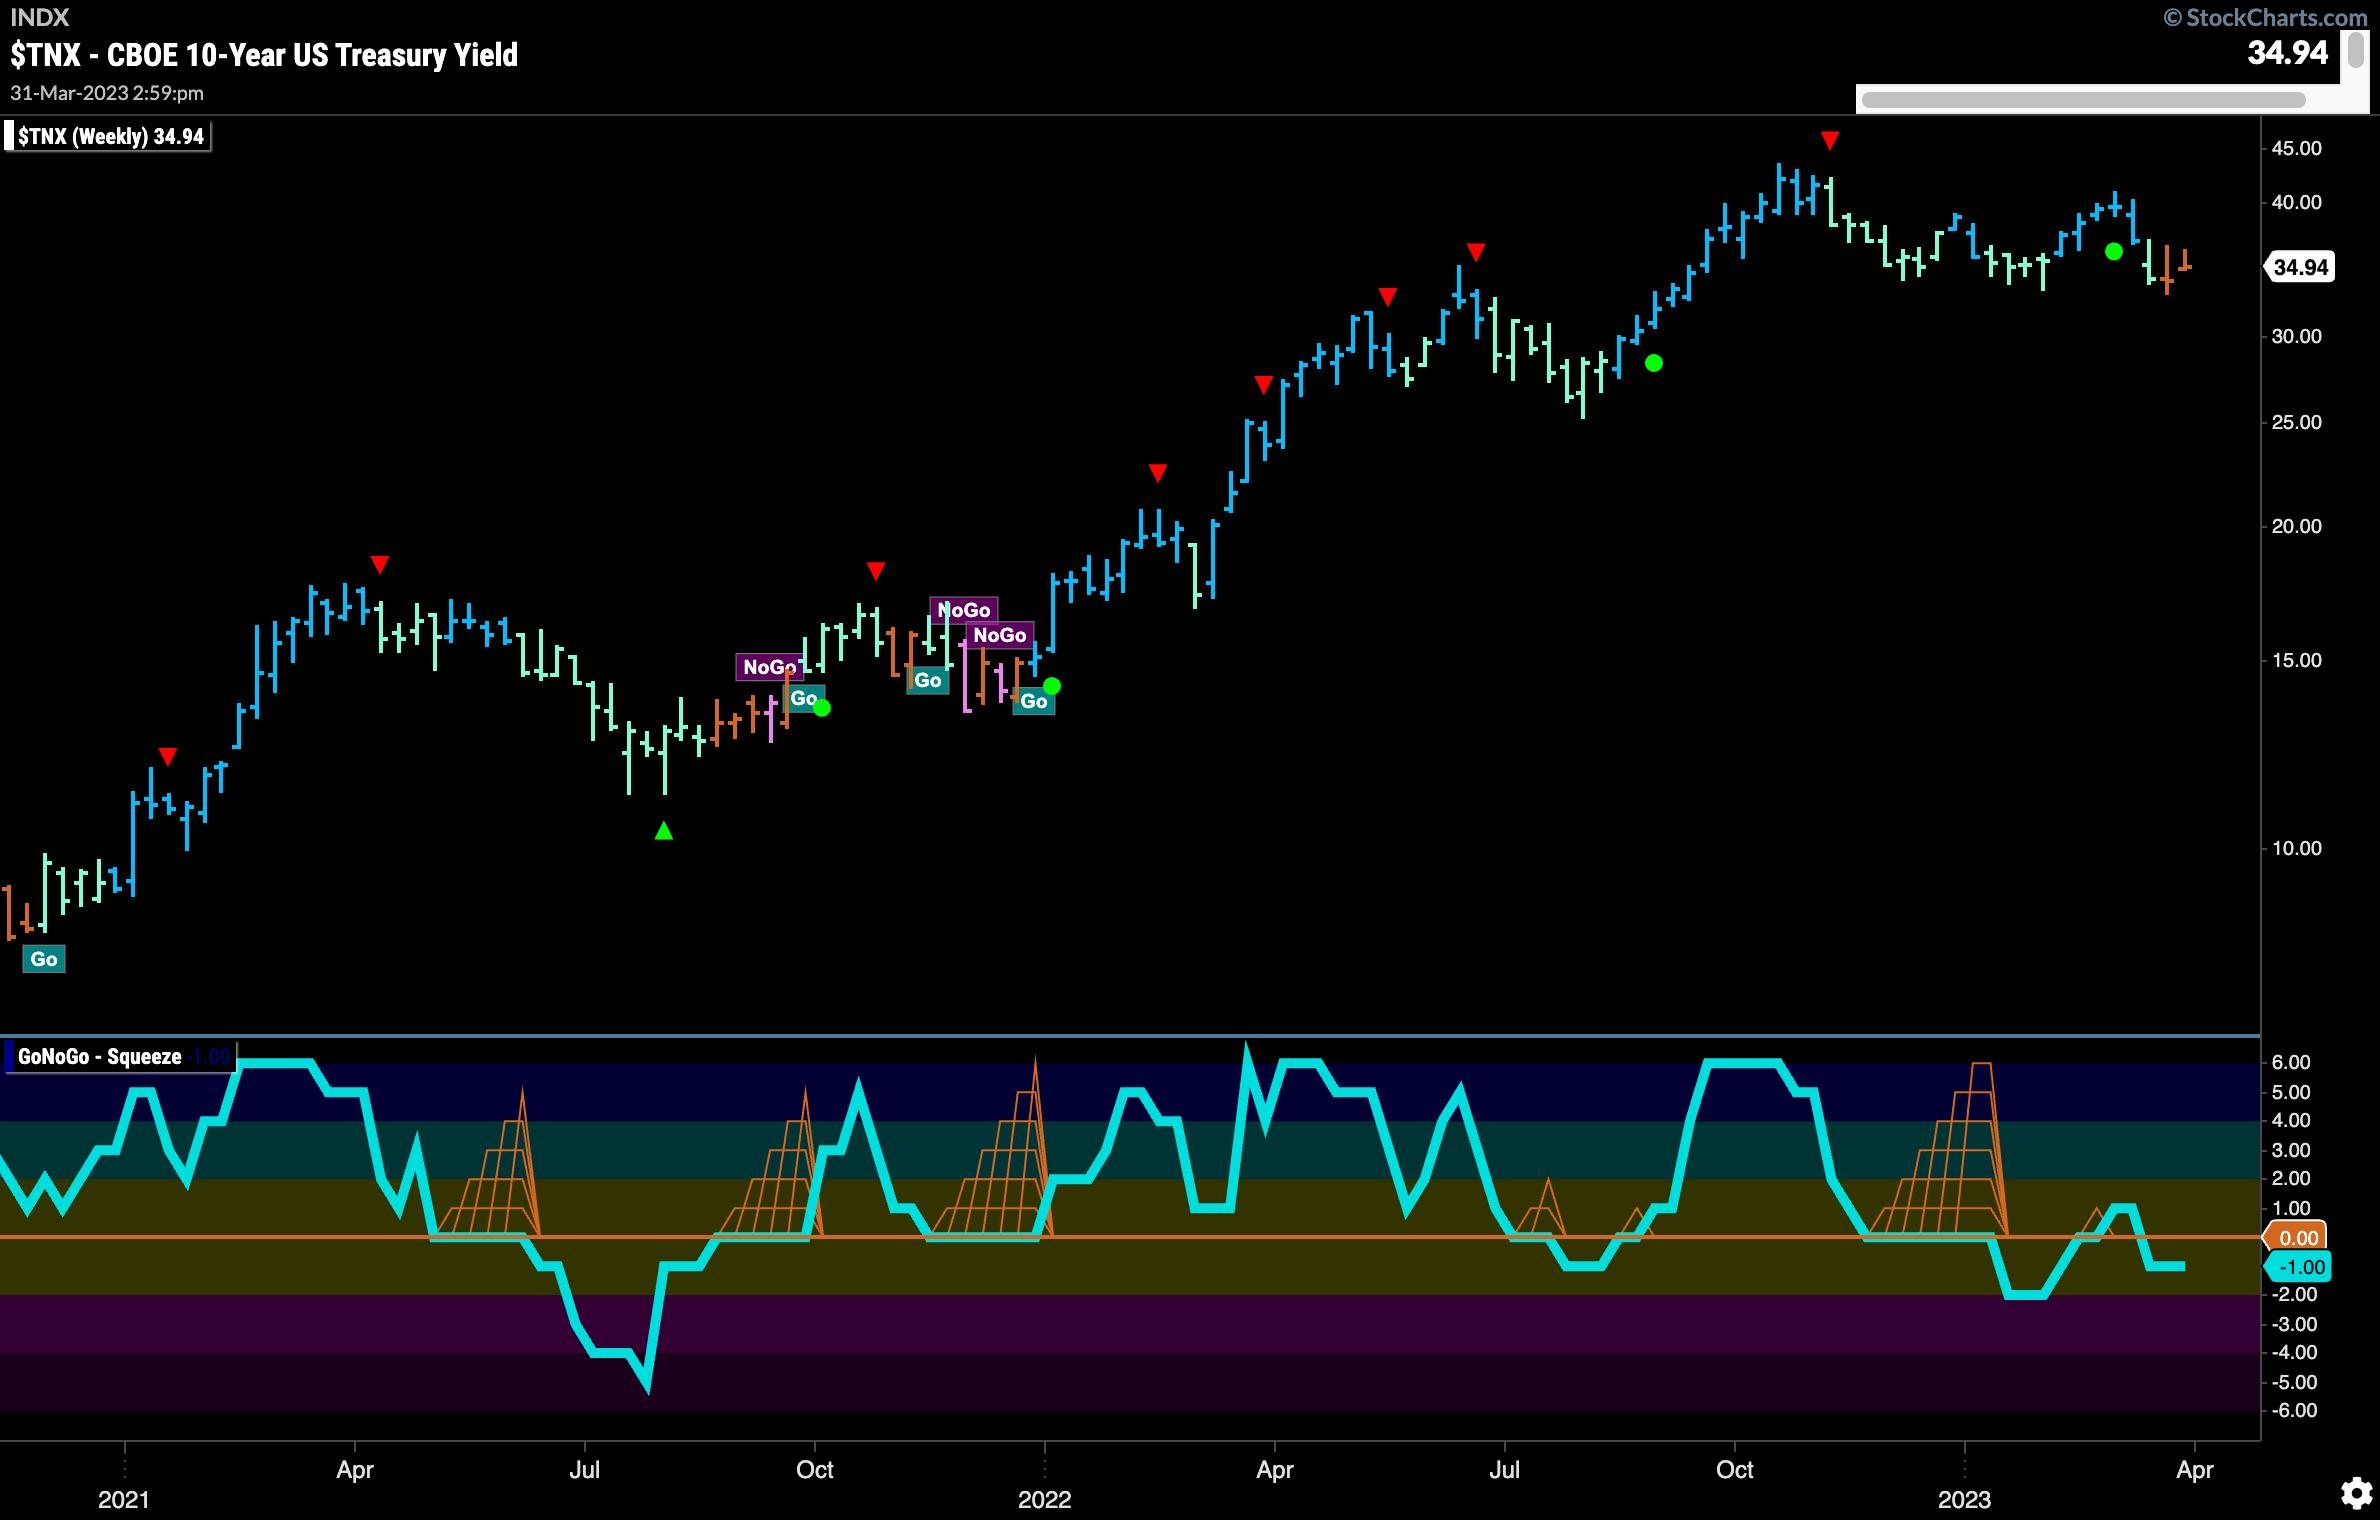Open chart settings via gear icon
Screen dimensions: 2380x1520
click(2356, 1493)
